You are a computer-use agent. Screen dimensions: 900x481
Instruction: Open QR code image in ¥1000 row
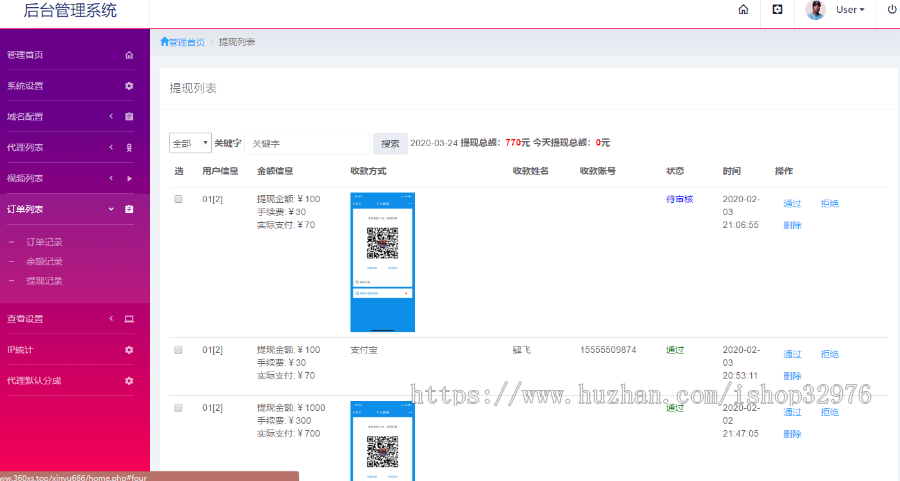click(382, 441)
